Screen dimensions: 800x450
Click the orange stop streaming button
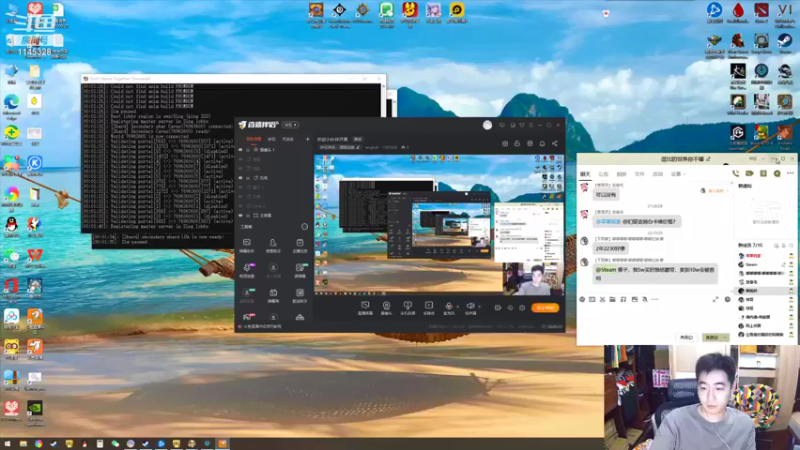click(x=545, y=308)
